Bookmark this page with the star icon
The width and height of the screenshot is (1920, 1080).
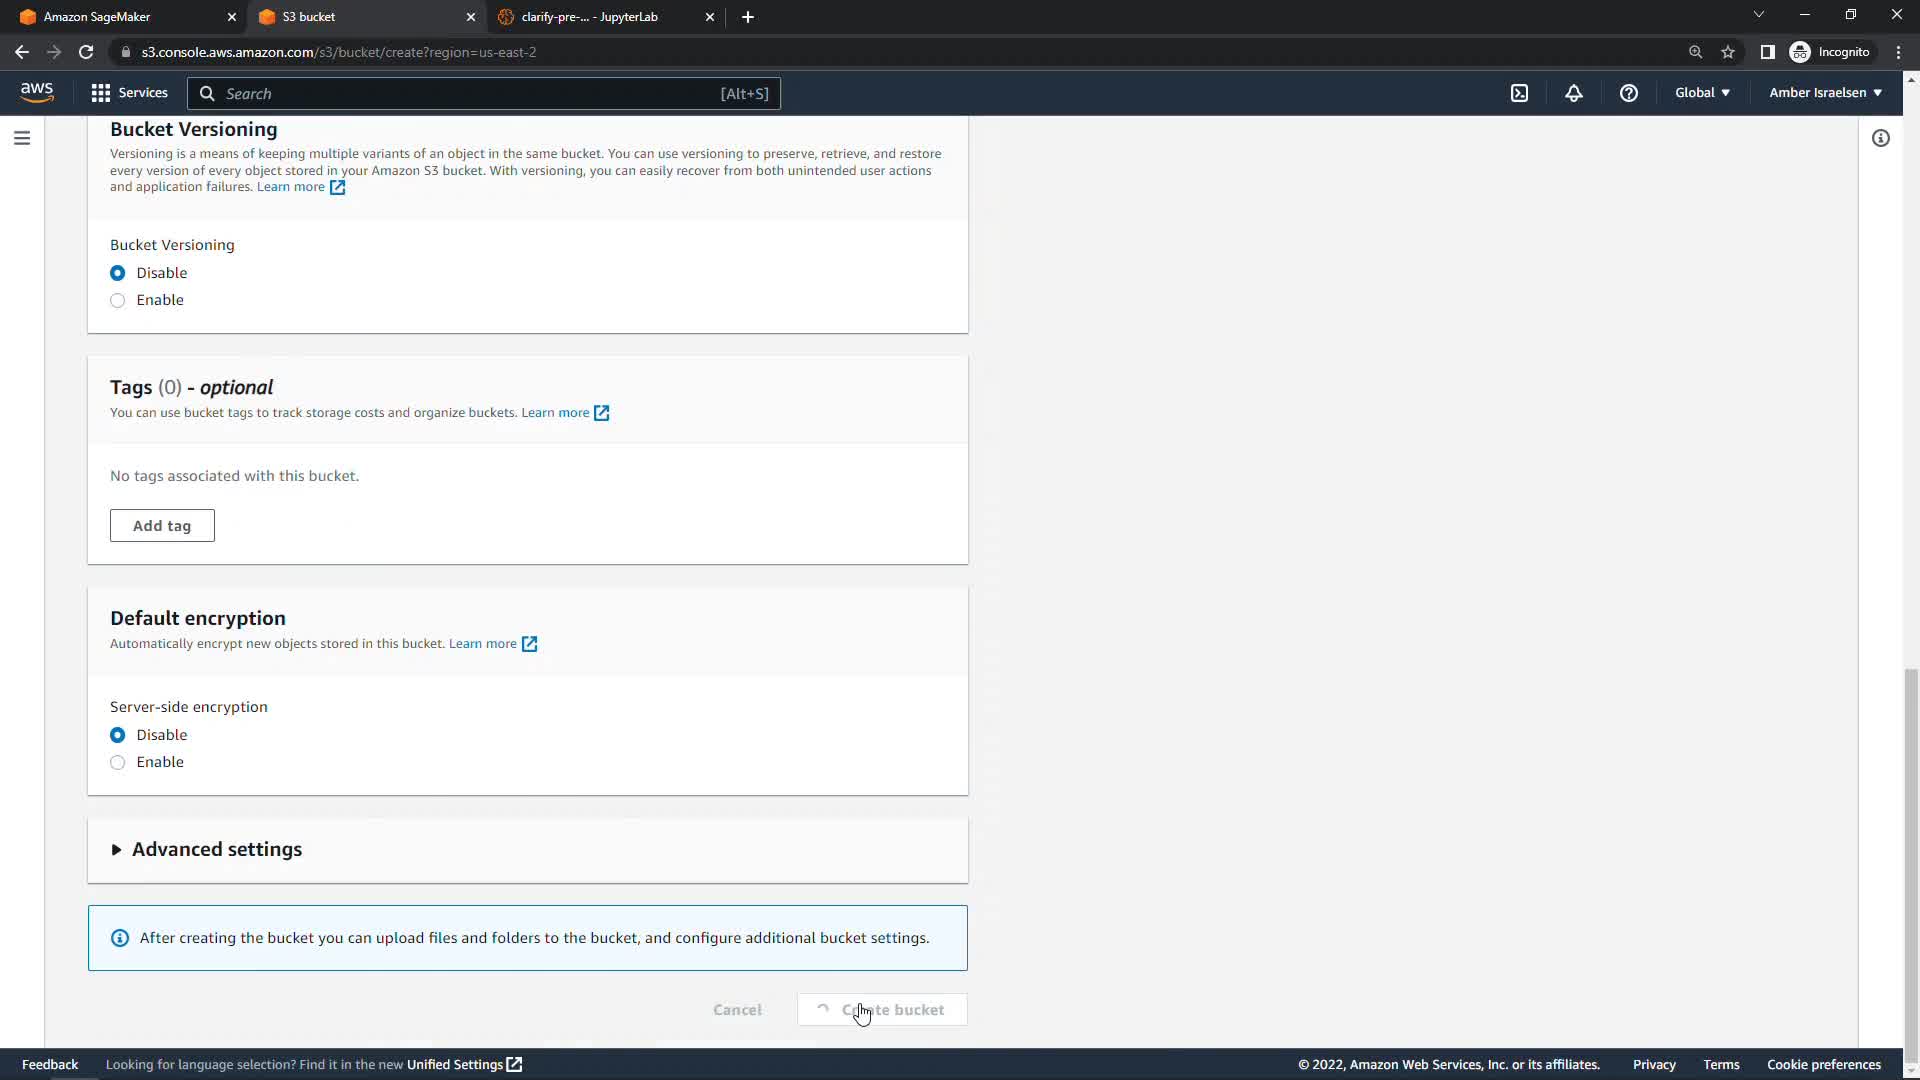(x=1727, y=52)
